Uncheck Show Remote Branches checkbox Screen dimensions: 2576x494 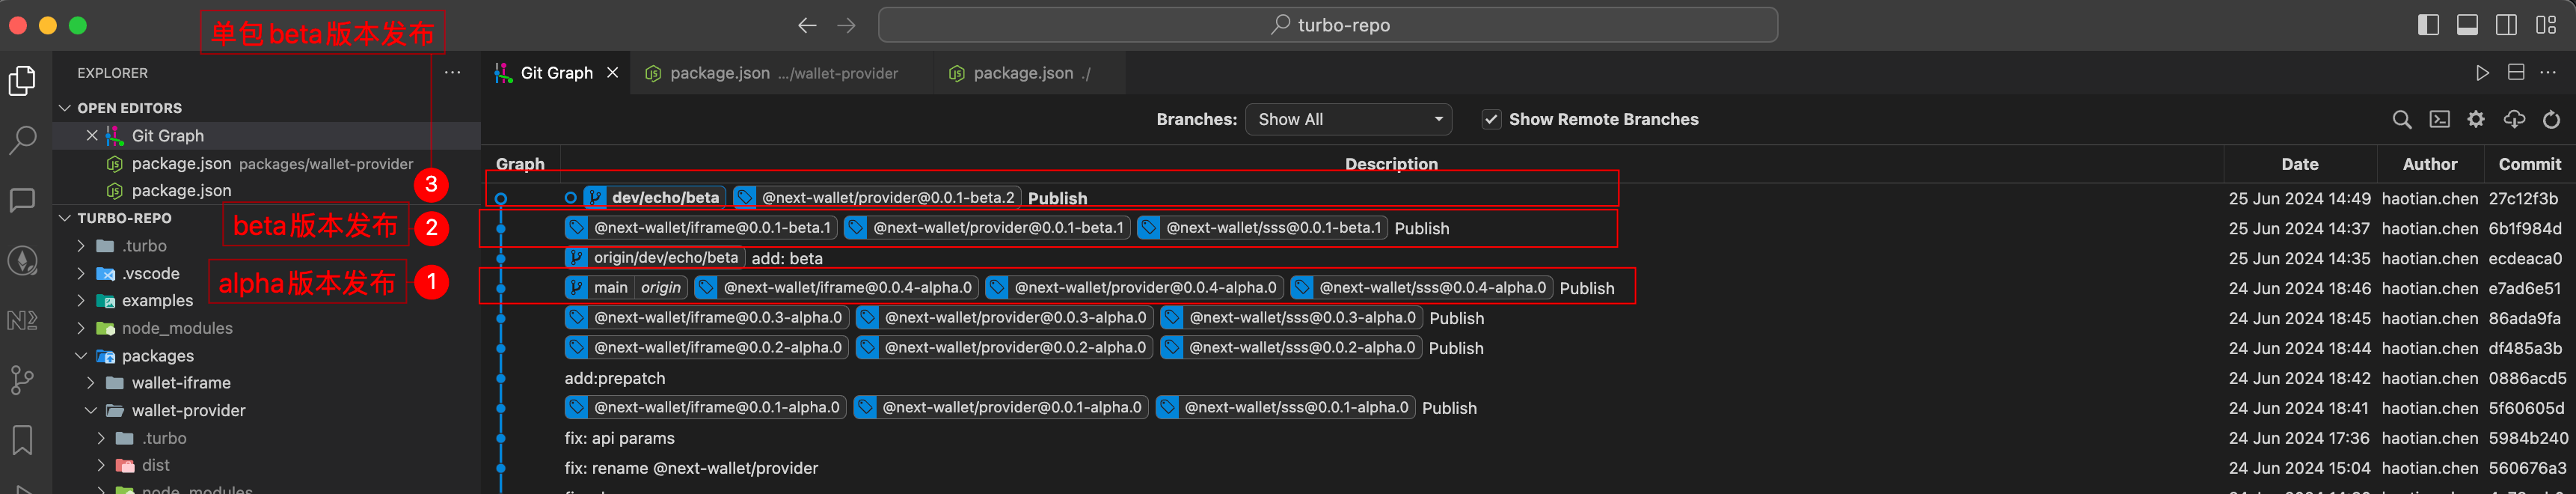click(x=1491, y=120)
